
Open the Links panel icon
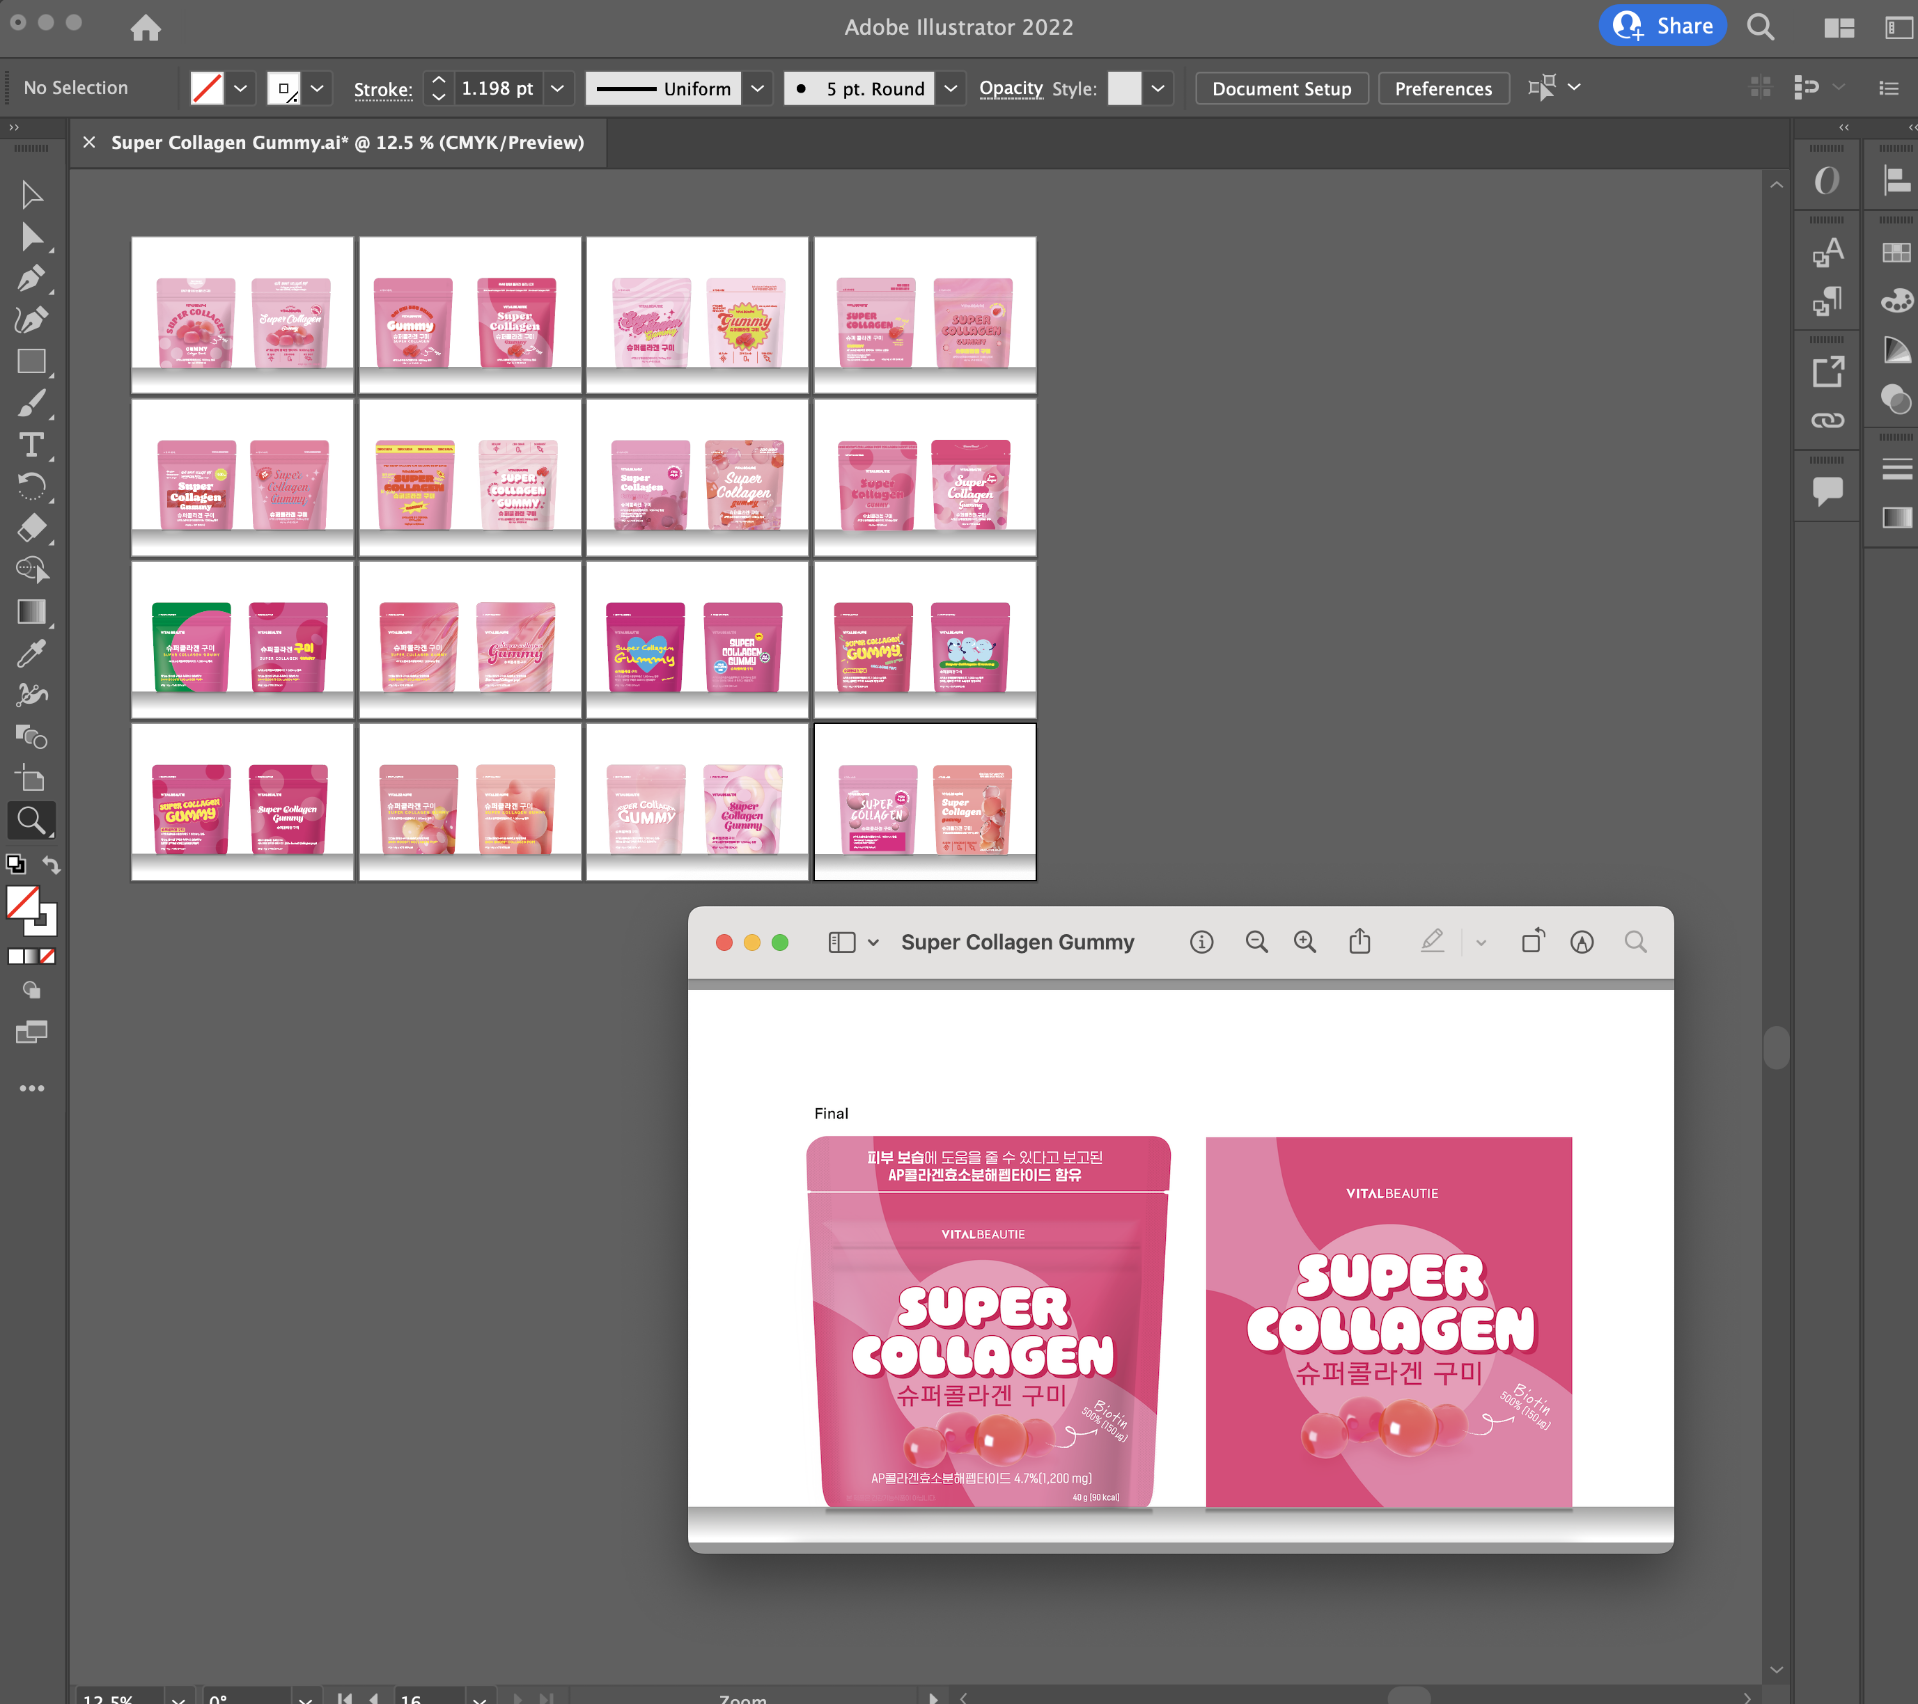pos(1827,420)
